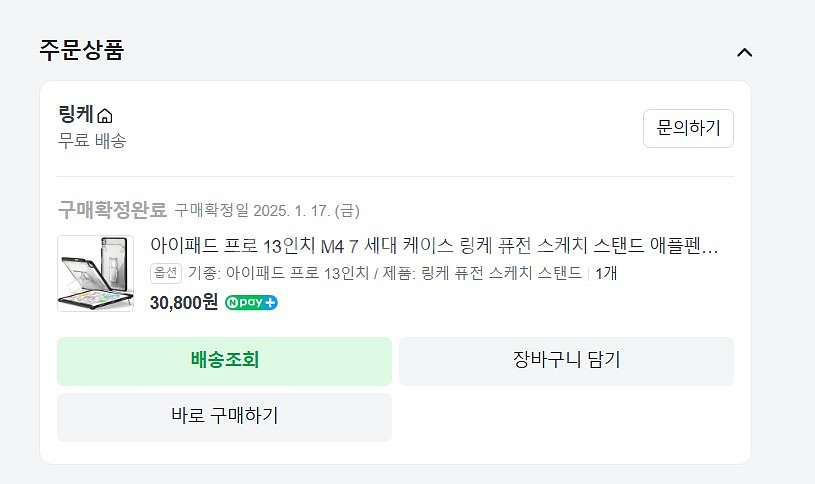Track delivery with 배송조회 button
The width and height of the screenshot is (815, 484).
click(224, 361)
